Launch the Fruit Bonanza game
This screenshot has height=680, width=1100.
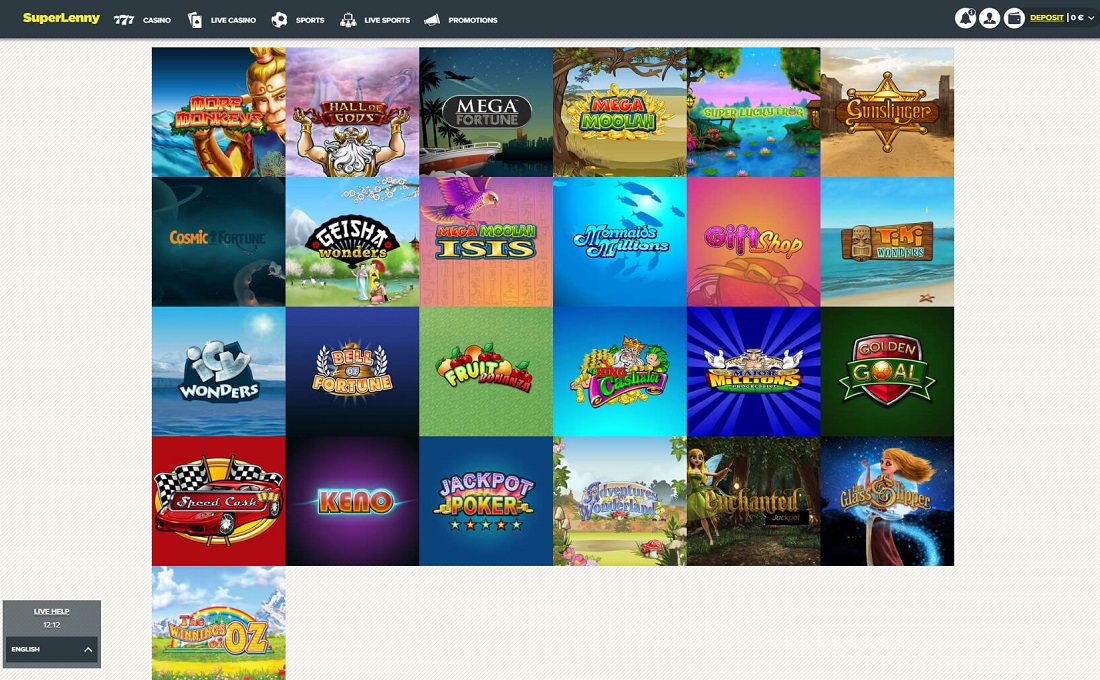(x=486, y=372)
